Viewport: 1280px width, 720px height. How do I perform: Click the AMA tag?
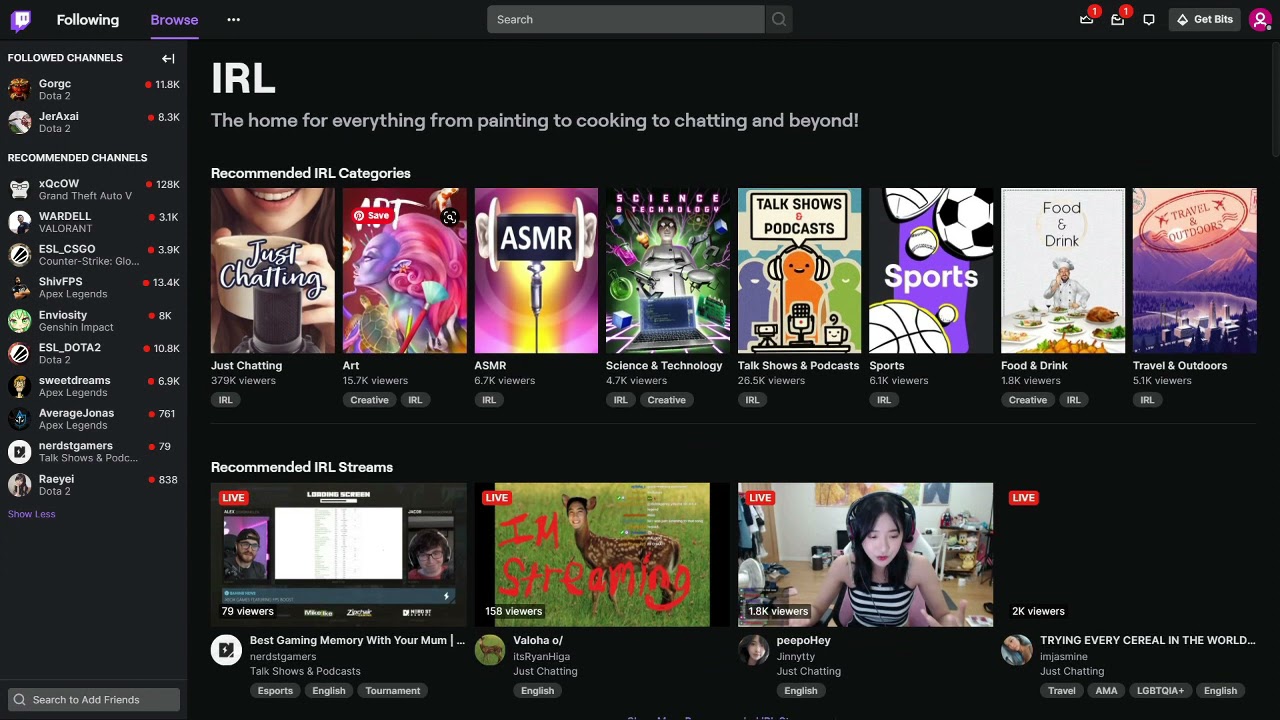1106,691
